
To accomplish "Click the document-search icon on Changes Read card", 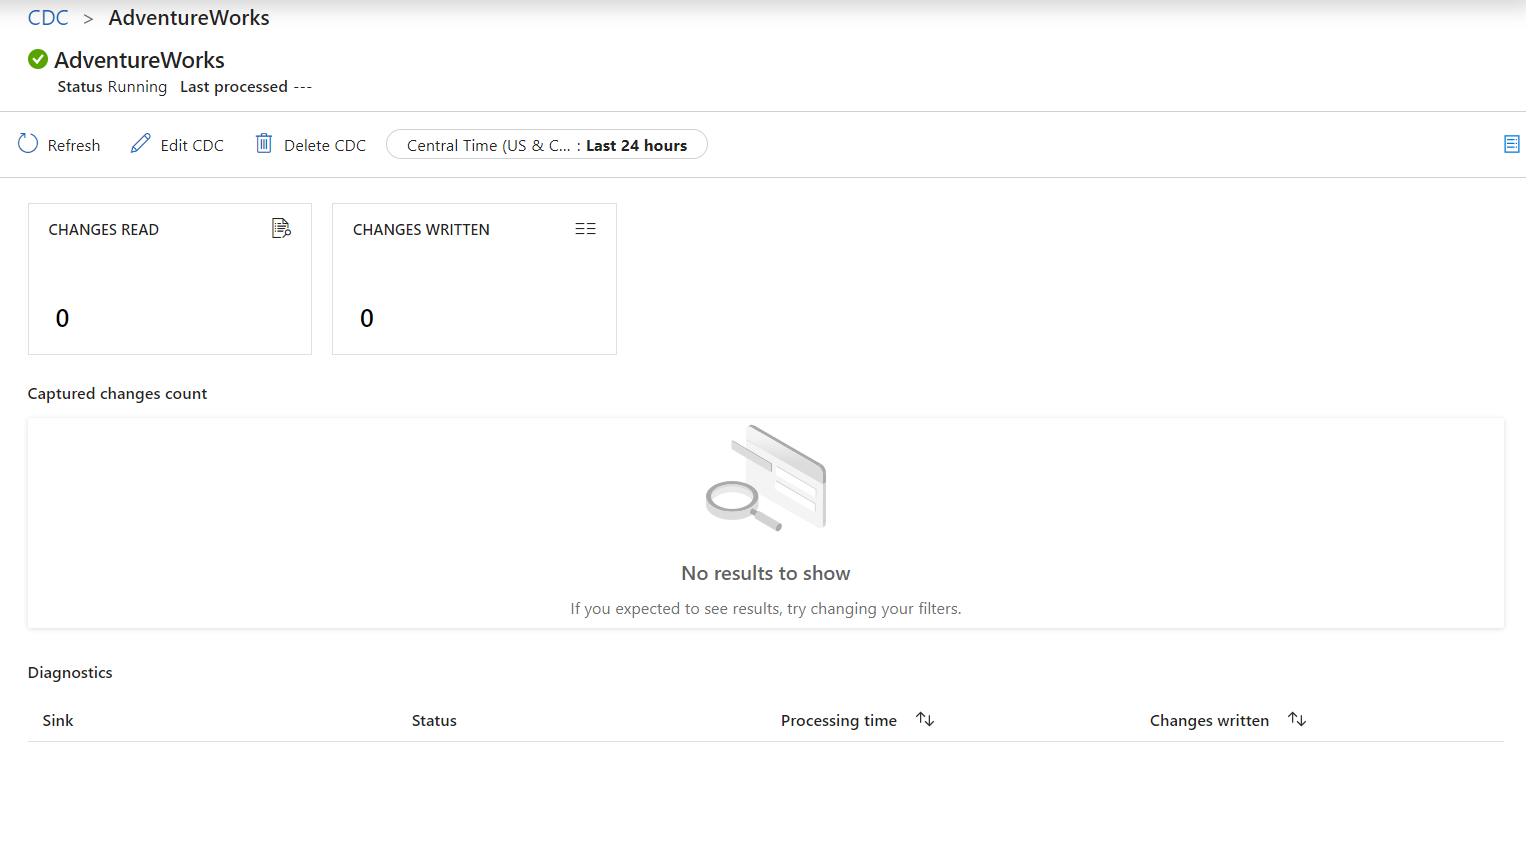I will click(x=280, y=228).
